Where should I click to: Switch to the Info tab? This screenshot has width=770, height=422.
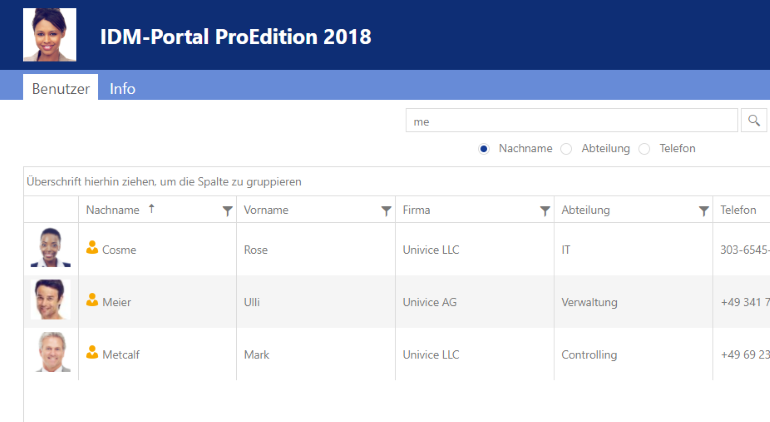[x=122, y=88]
